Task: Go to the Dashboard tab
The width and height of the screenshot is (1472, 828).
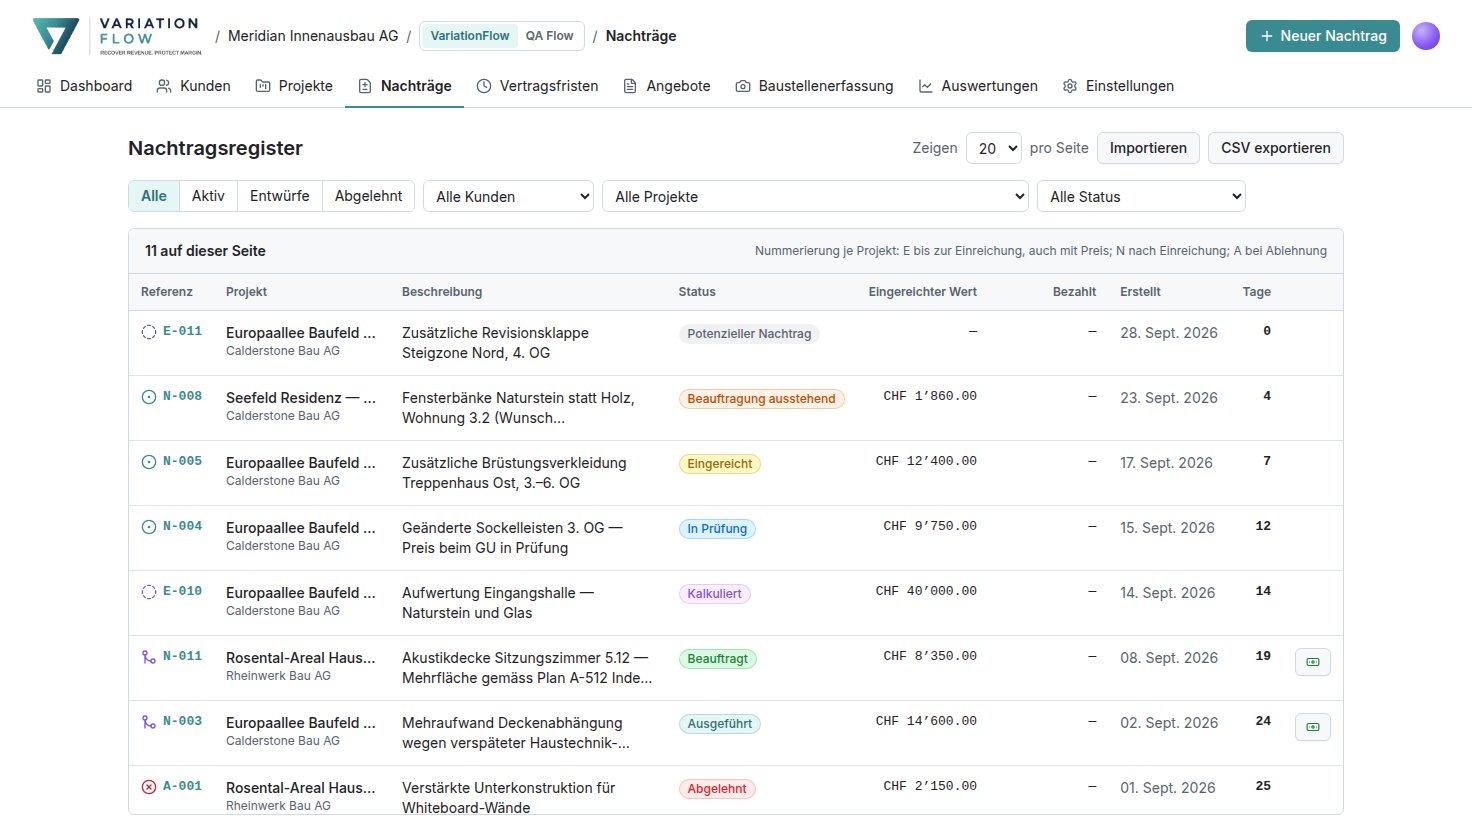Action: (84, 86)
